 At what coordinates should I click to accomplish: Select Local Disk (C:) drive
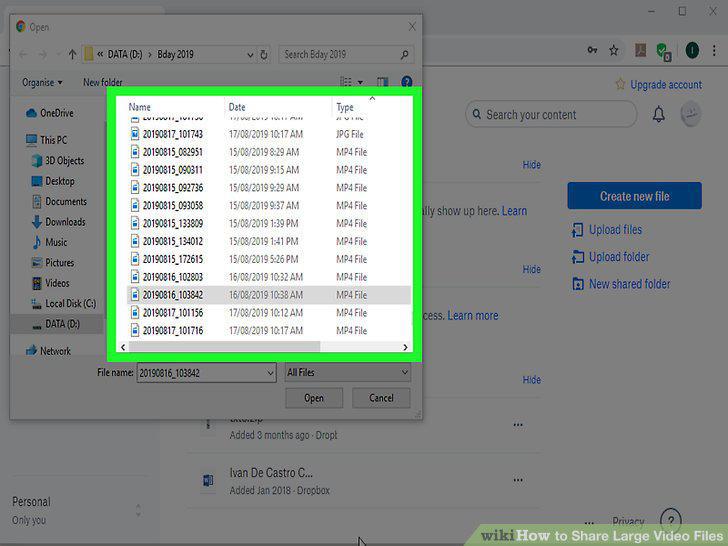coord(64,304)
